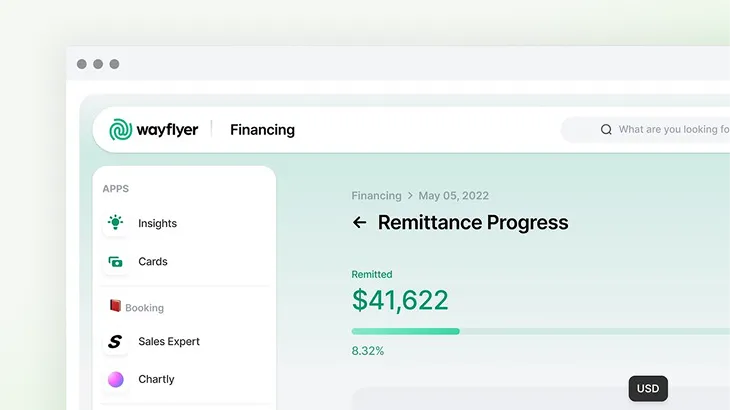Select Cards in the Apps sidebar
Screen dimensions: 730x410
pyautogui.click(x=153, y=262)
